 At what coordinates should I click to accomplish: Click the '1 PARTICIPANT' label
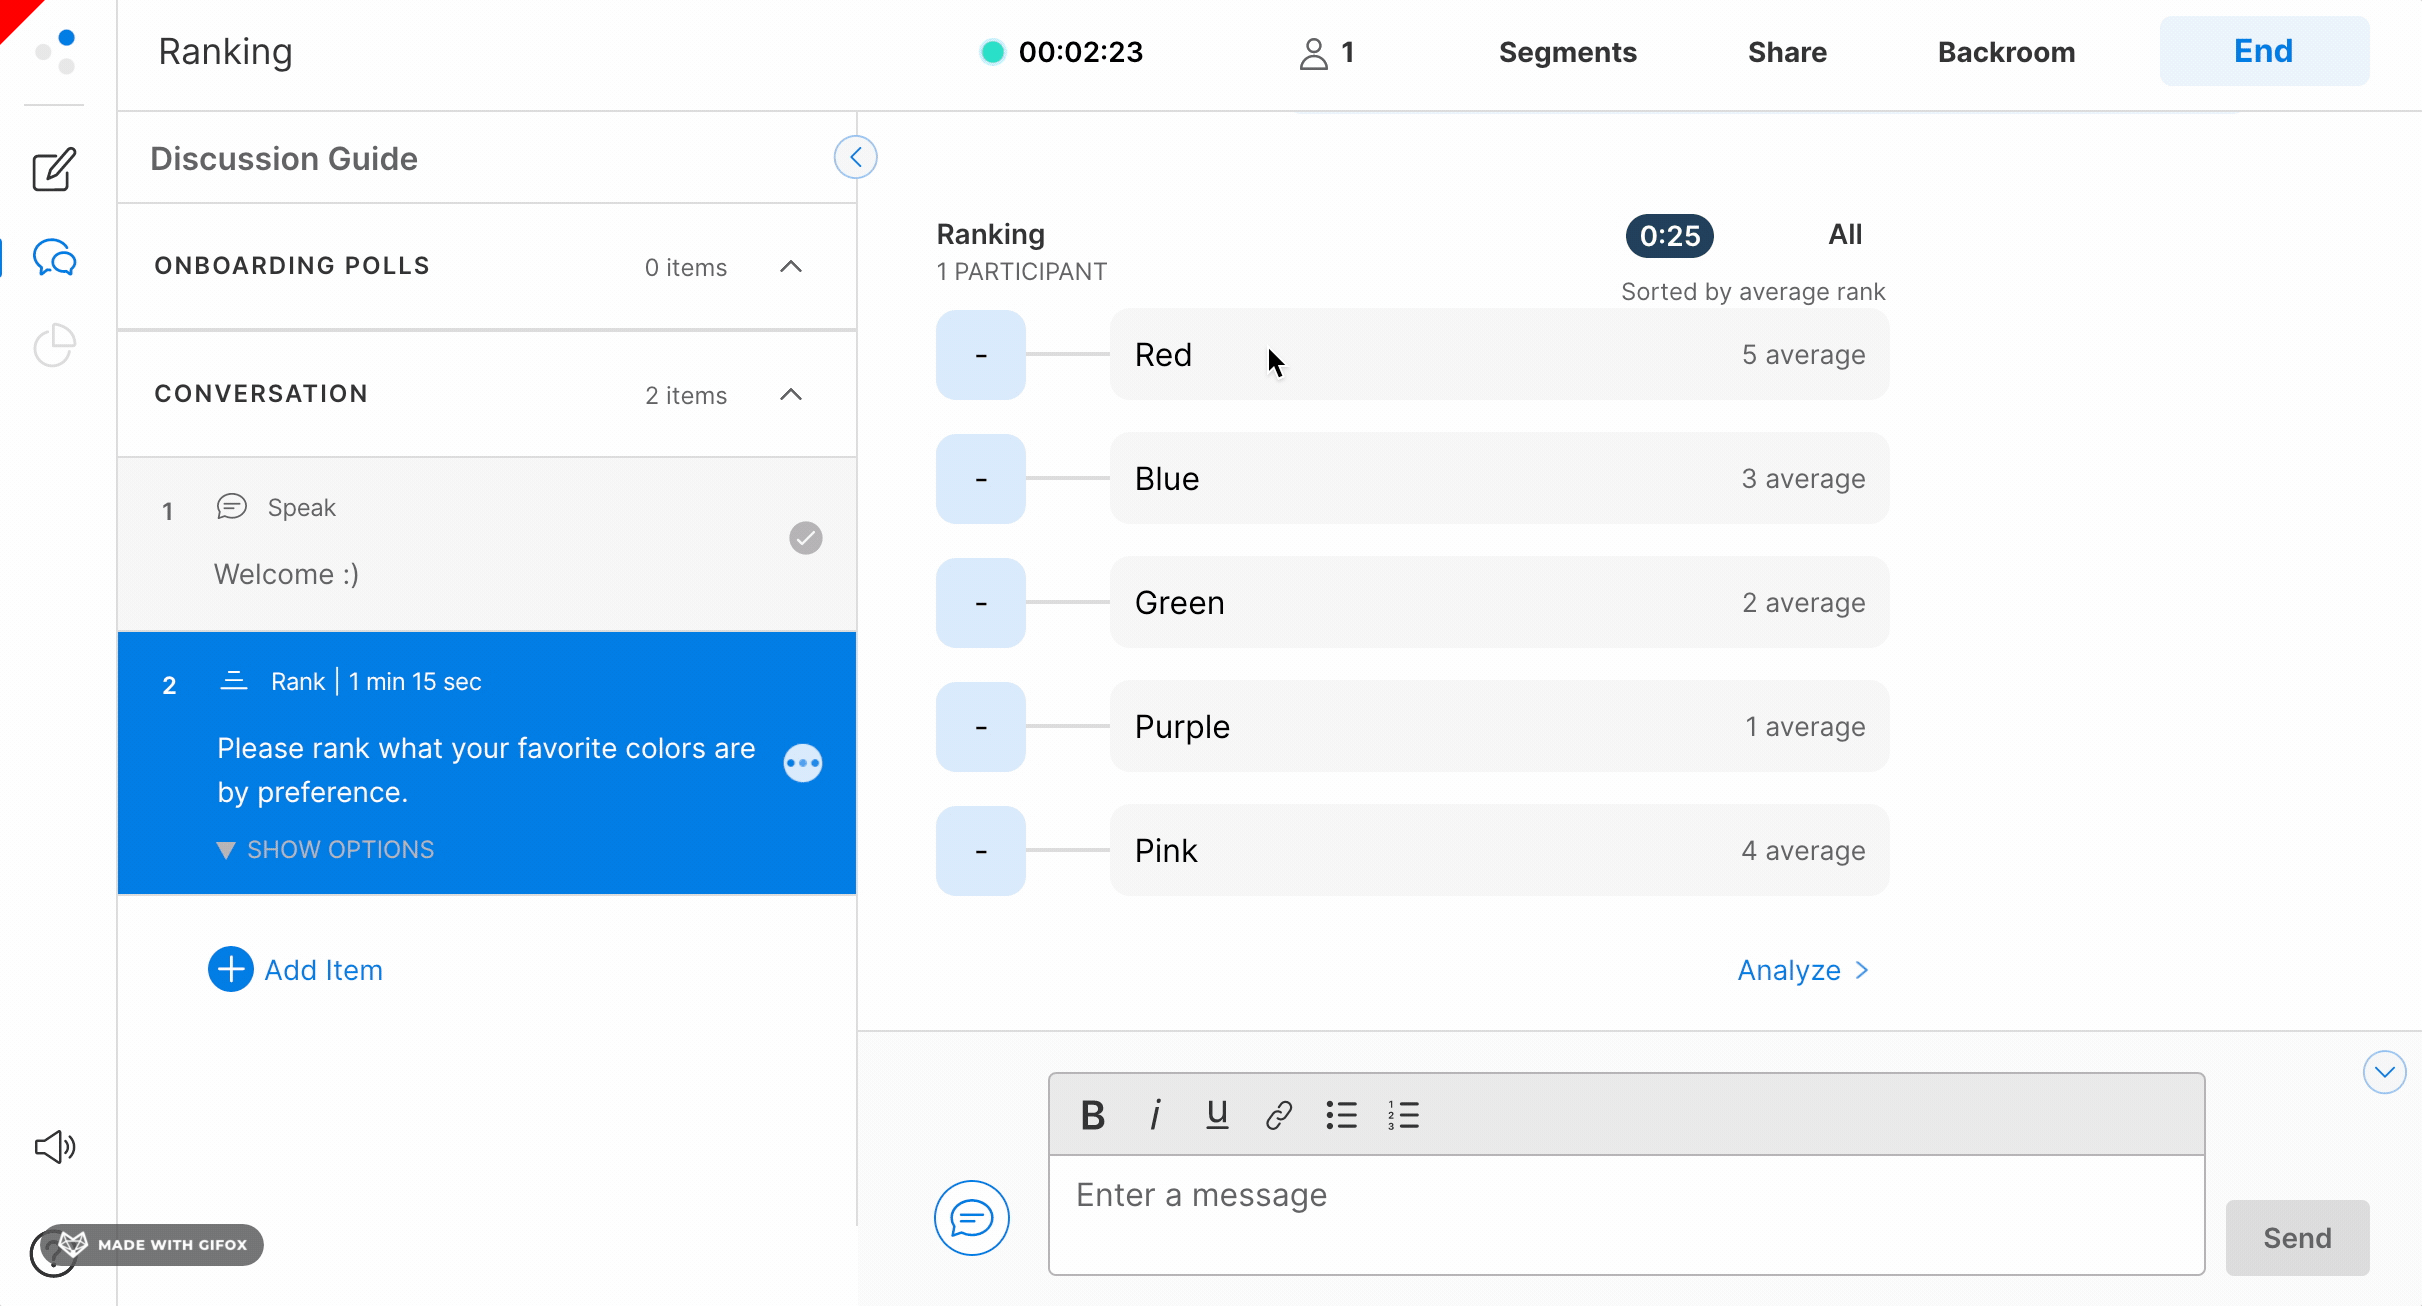coord(1021,272)
